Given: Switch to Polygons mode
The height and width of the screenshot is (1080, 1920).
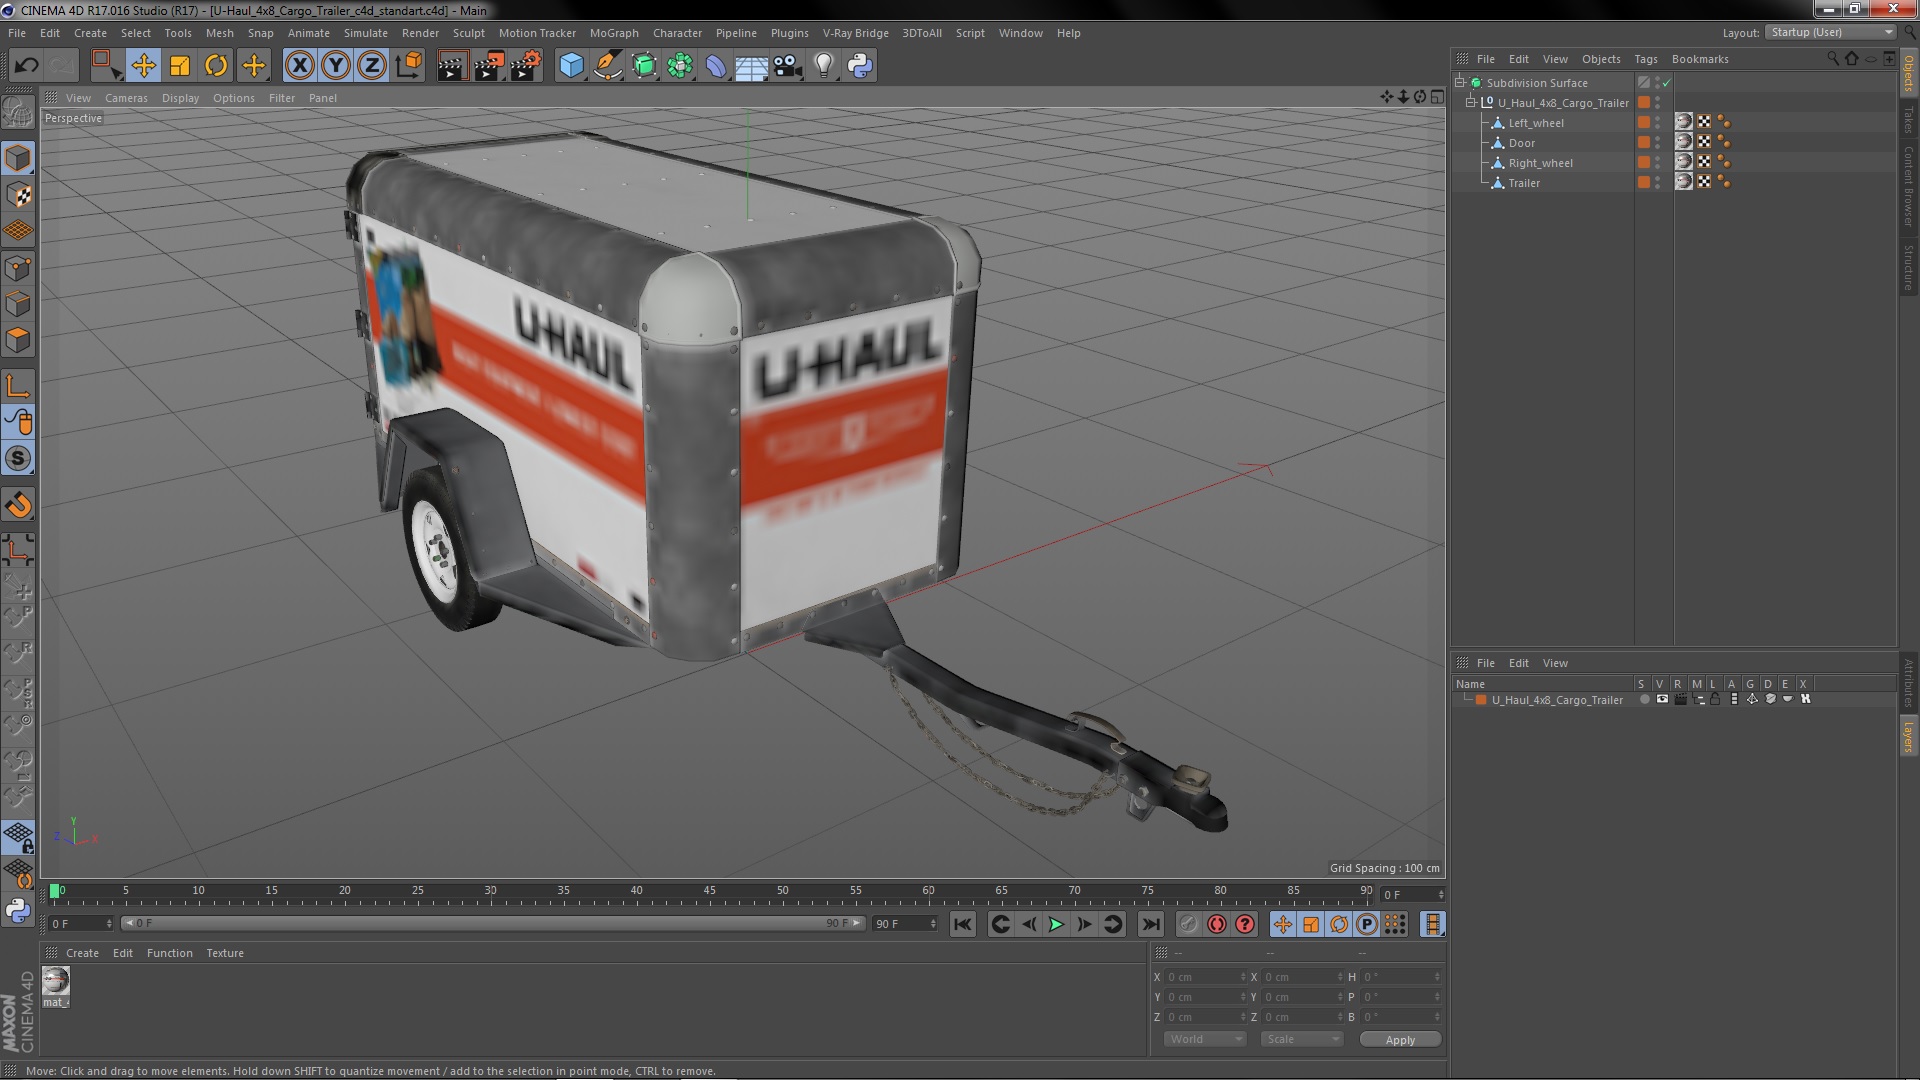Looking at the screenshot, I should click(18, 340).
